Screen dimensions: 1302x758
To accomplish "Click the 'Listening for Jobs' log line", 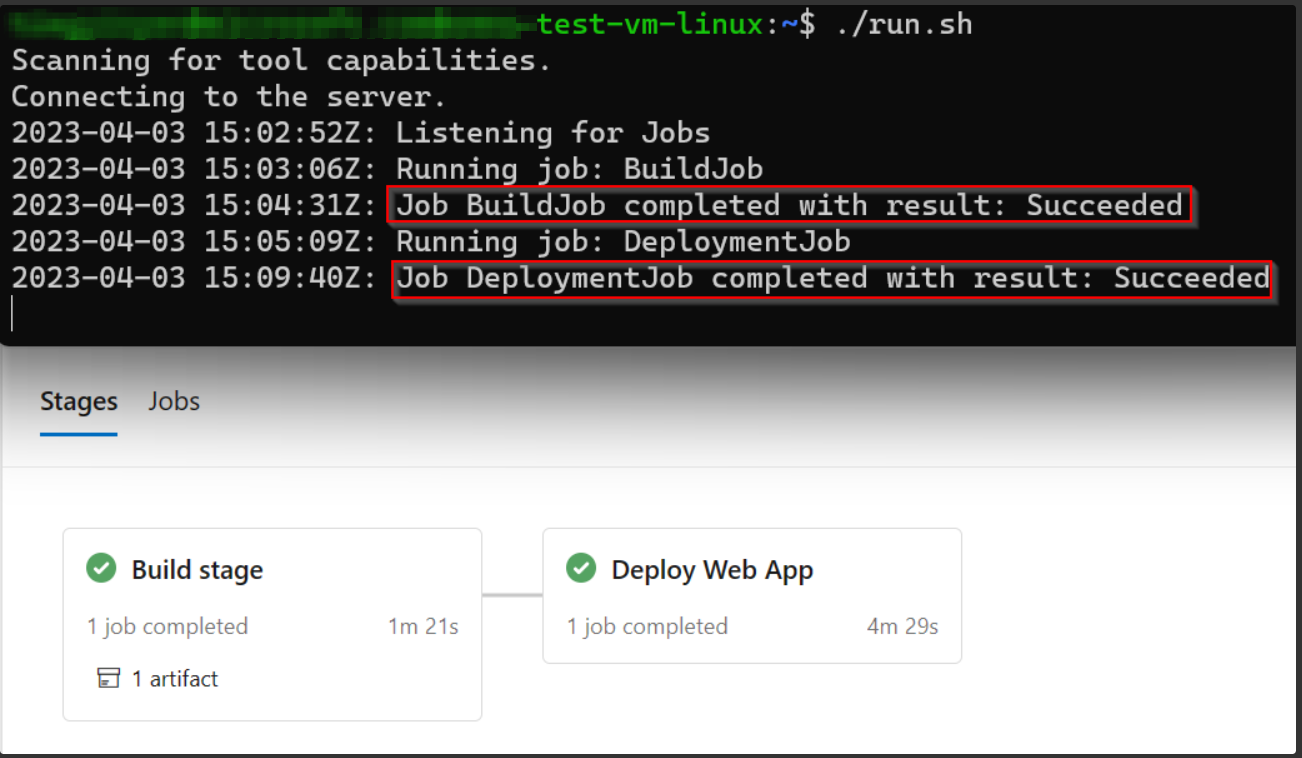I will click(552, 133).
